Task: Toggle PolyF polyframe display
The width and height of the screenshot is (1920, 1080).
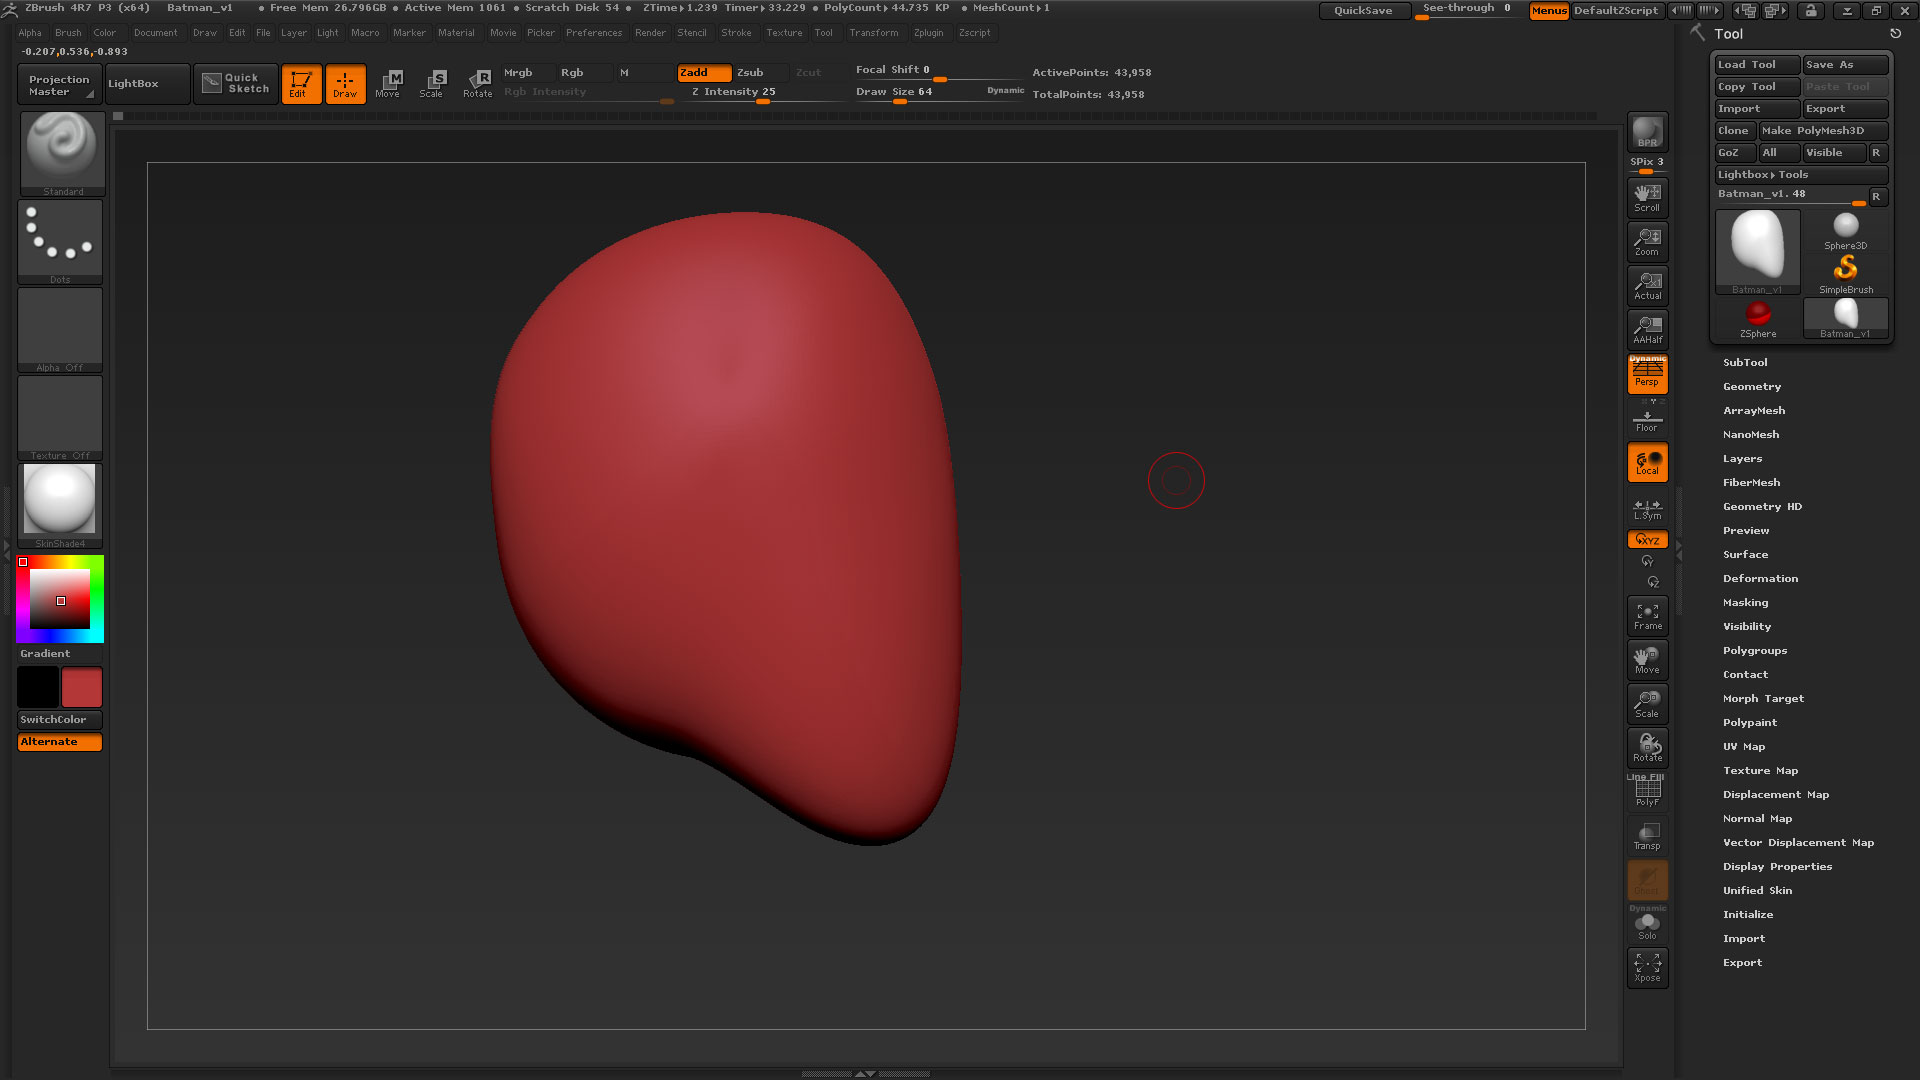Action: point(1647,791)
